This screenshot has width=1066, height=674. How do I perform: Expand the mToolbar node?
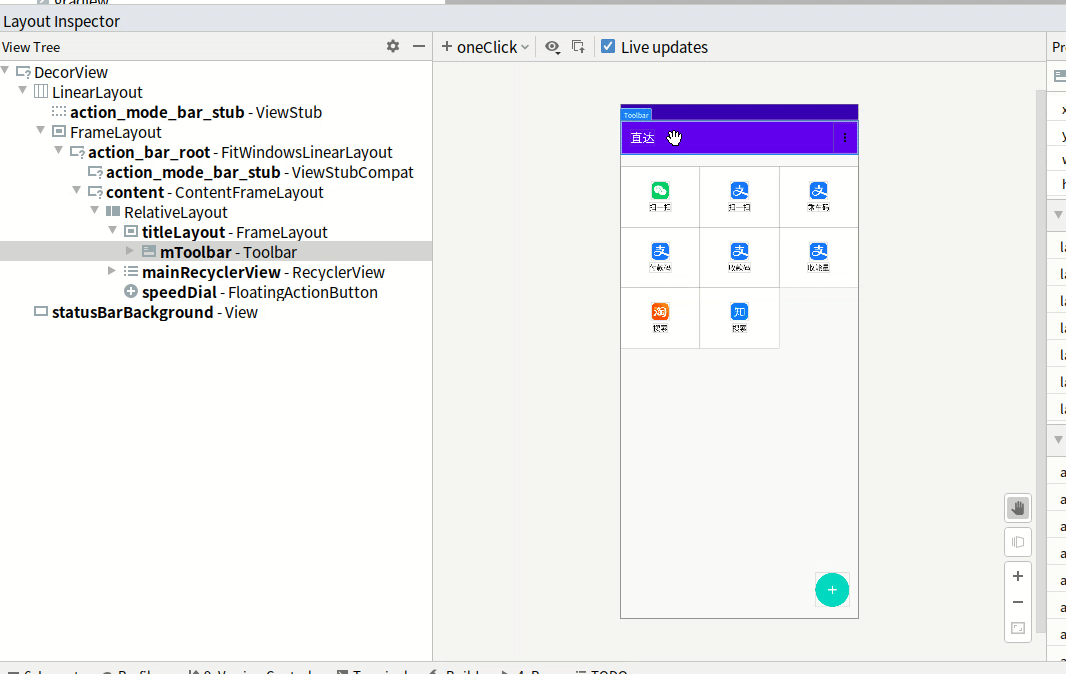(x=130, y=251)
